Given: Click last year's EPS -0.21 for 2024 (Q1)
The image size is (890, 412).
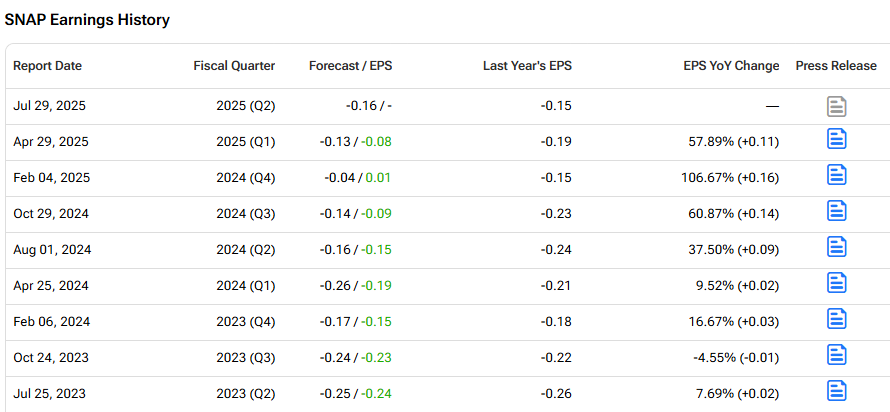Looking at the screenshot, I should (556, 285).
